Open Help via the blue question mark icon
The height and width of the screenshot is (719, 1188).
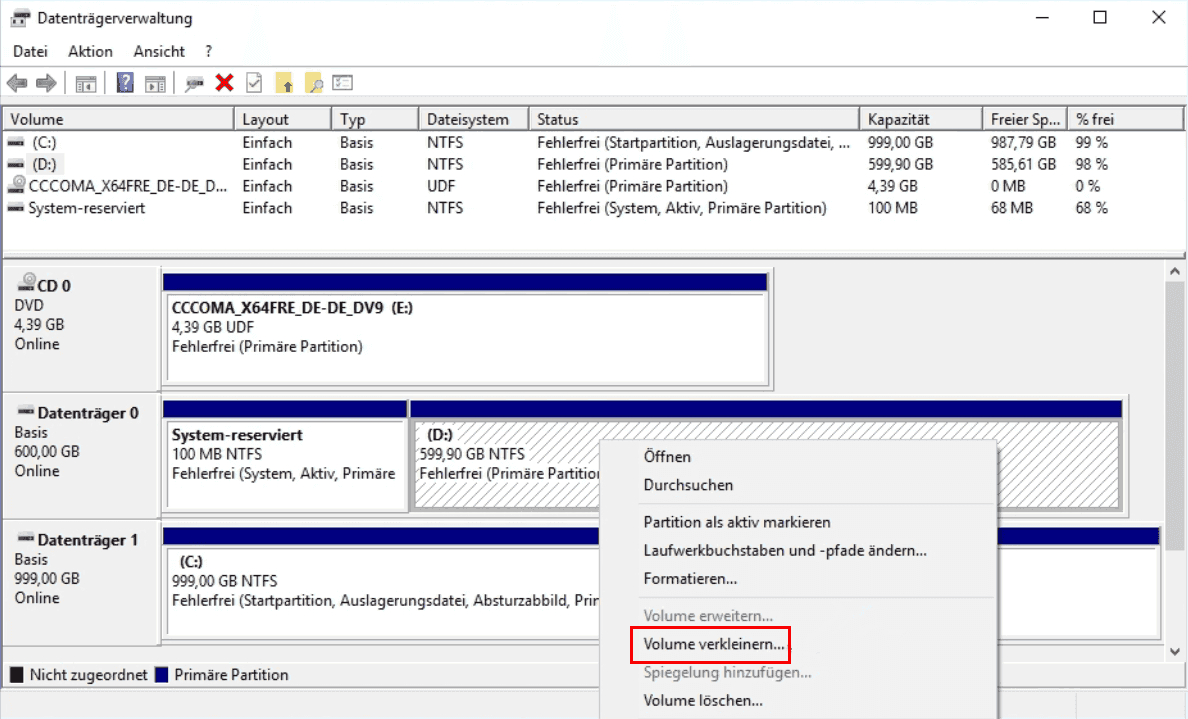[125, 83]
